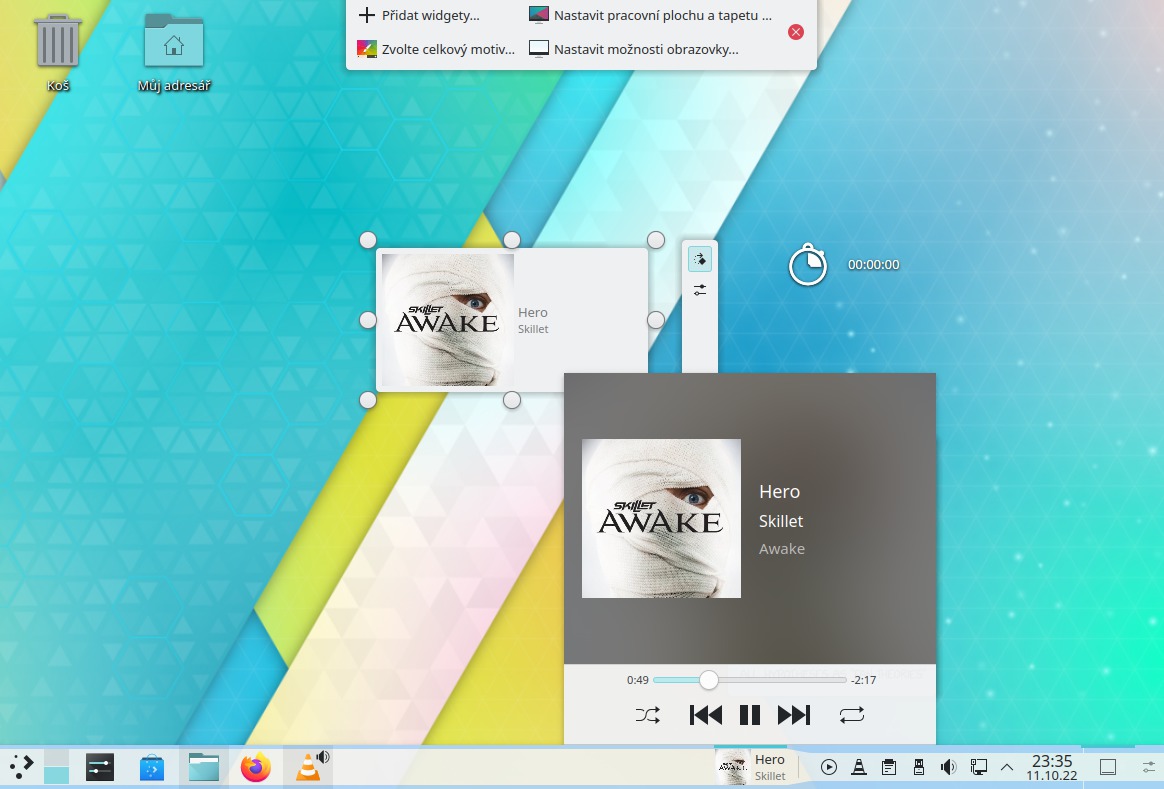Click the Hero title in desktop widget
1164x789 pixels.
click(532, 312)
